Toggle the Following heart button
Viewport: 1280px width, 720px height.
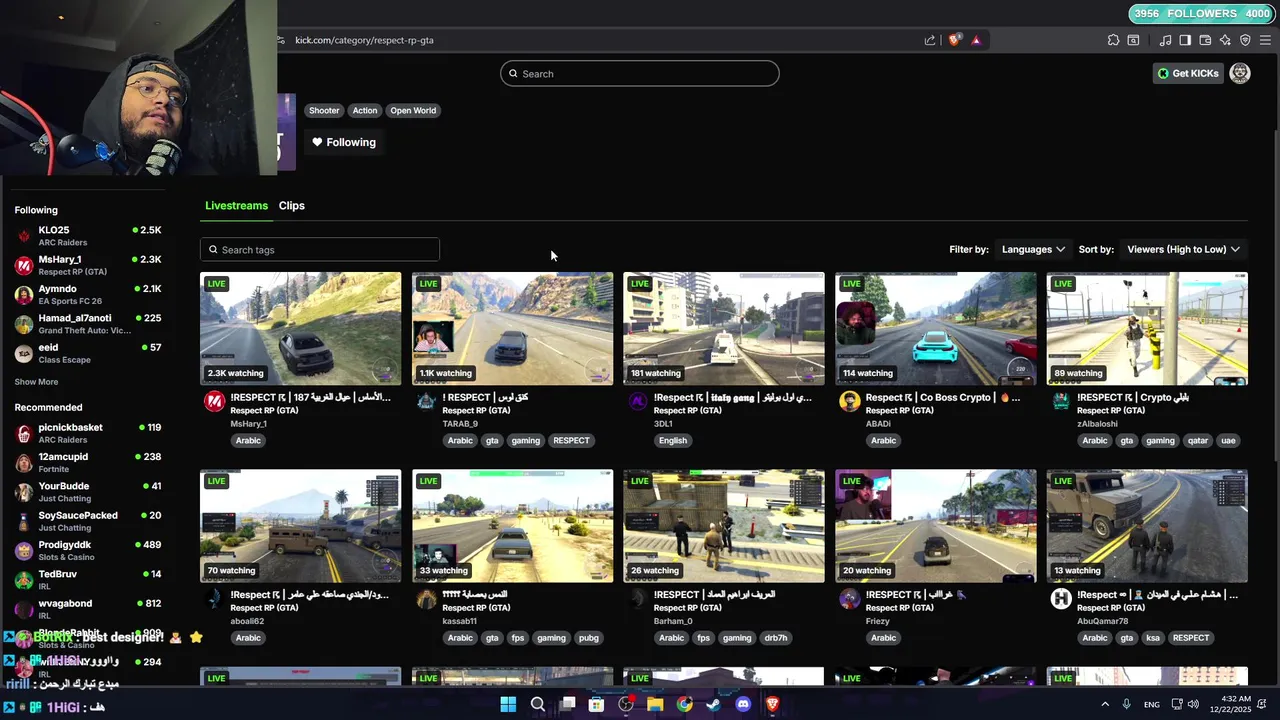click(x=344, y=142)
